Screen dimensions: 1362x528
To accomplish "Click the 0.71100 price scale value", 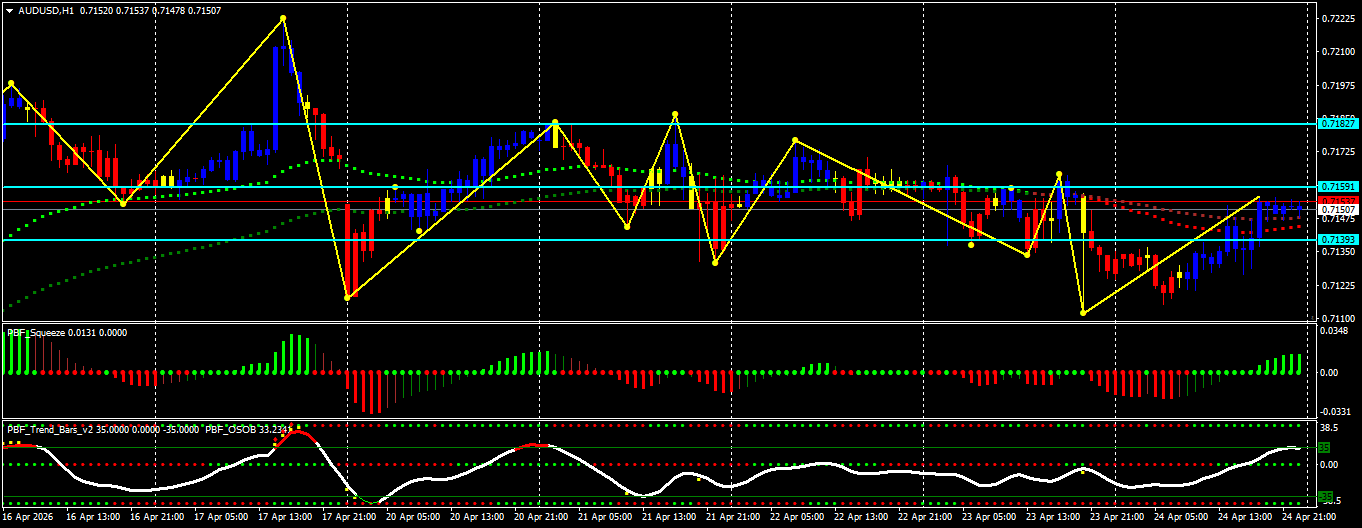I will (x=1338, y=318).
